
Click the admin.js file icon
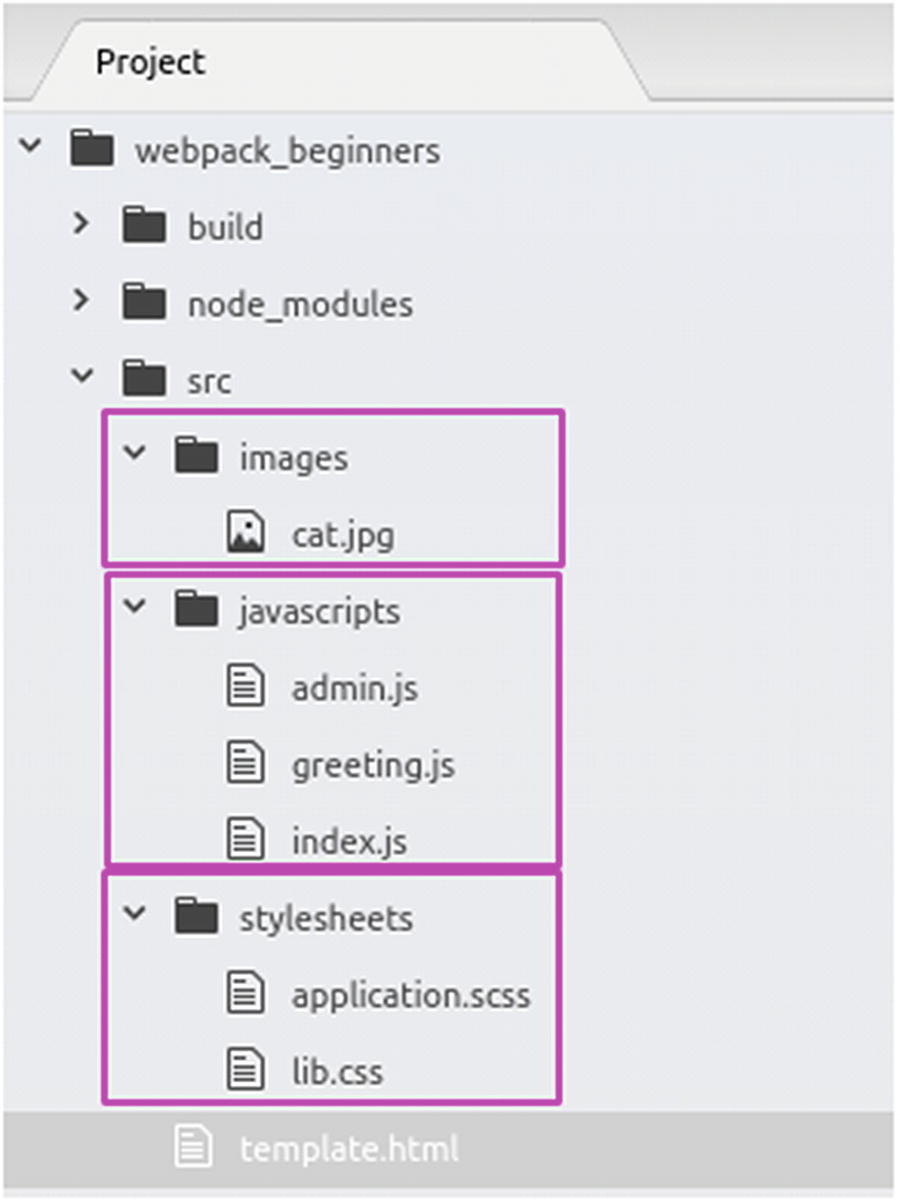tap(245, 687)
